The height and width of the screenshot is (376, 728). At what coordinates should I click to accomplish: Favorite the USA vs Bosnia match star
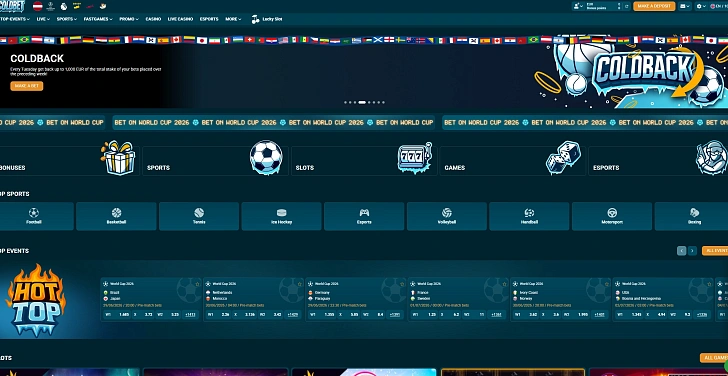tap(709, 284)
